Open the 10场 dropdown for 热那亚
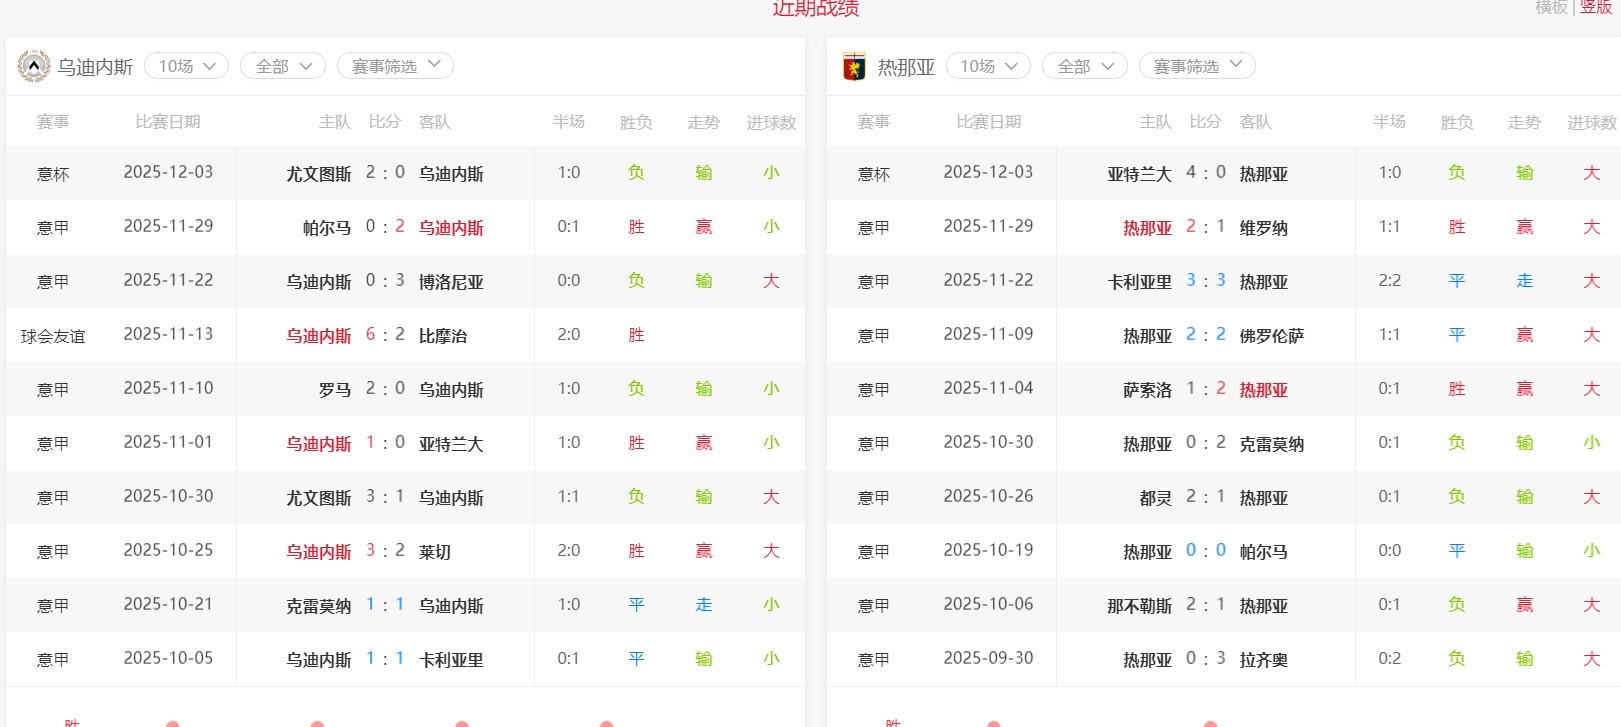1621x727 pixels. (x=988, y=66)
